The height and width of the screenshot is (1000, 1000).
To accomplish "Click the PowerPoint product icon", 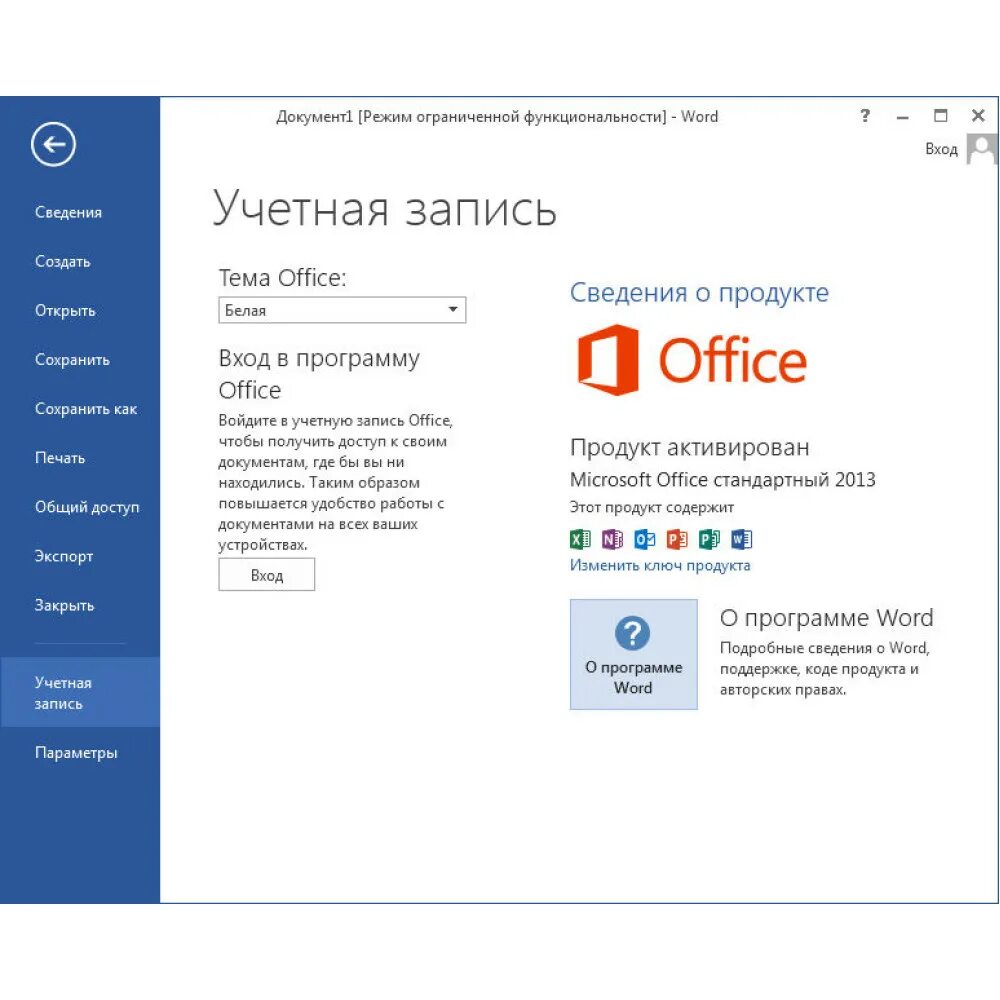I will pos(677,539).
